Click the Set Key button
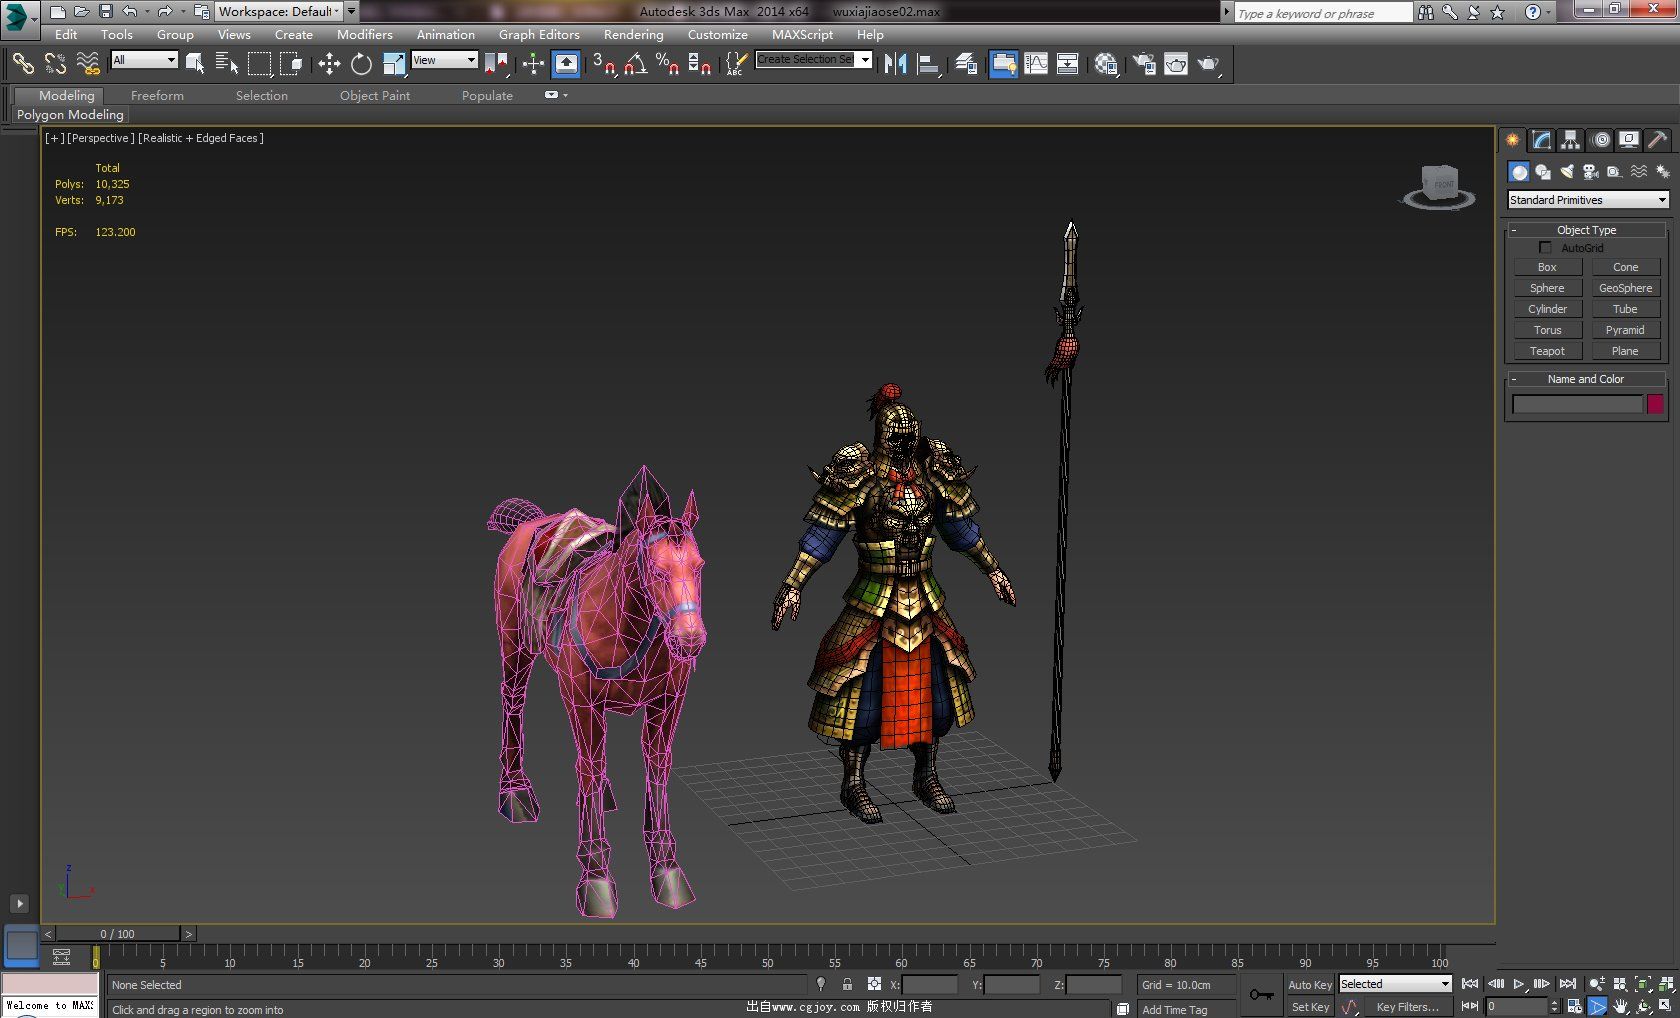The height and width of the screenshot is (1018, 1680). 1309,1007
